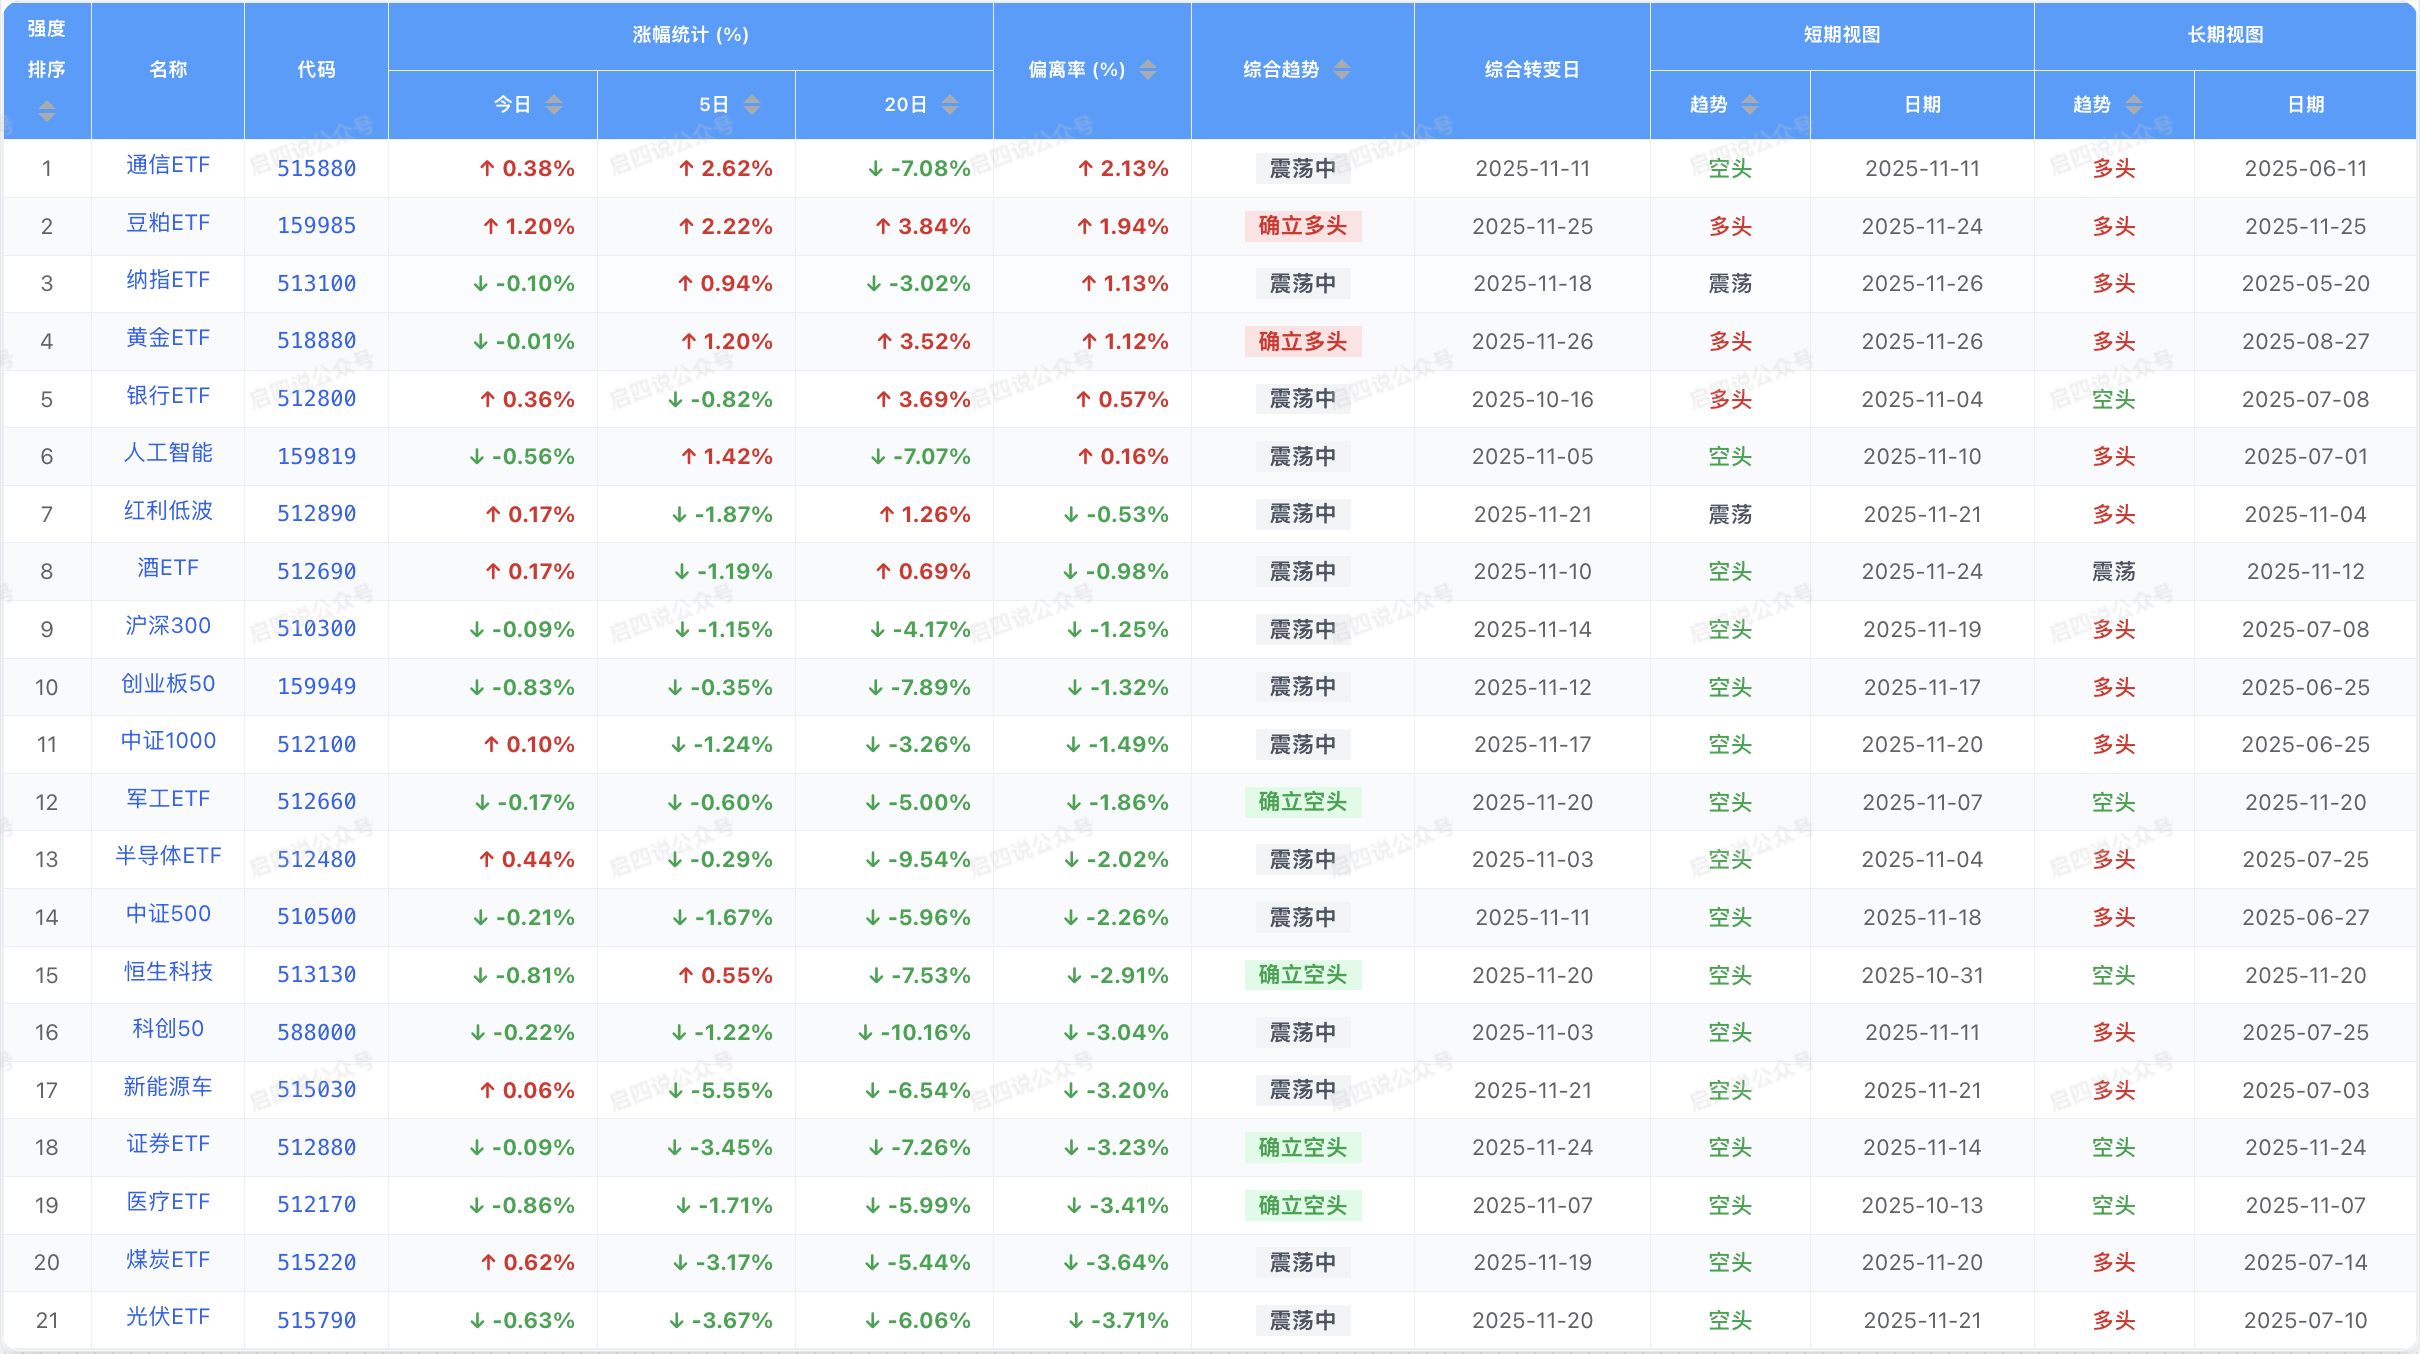Open 通信ETF name link

click(168, 165)
